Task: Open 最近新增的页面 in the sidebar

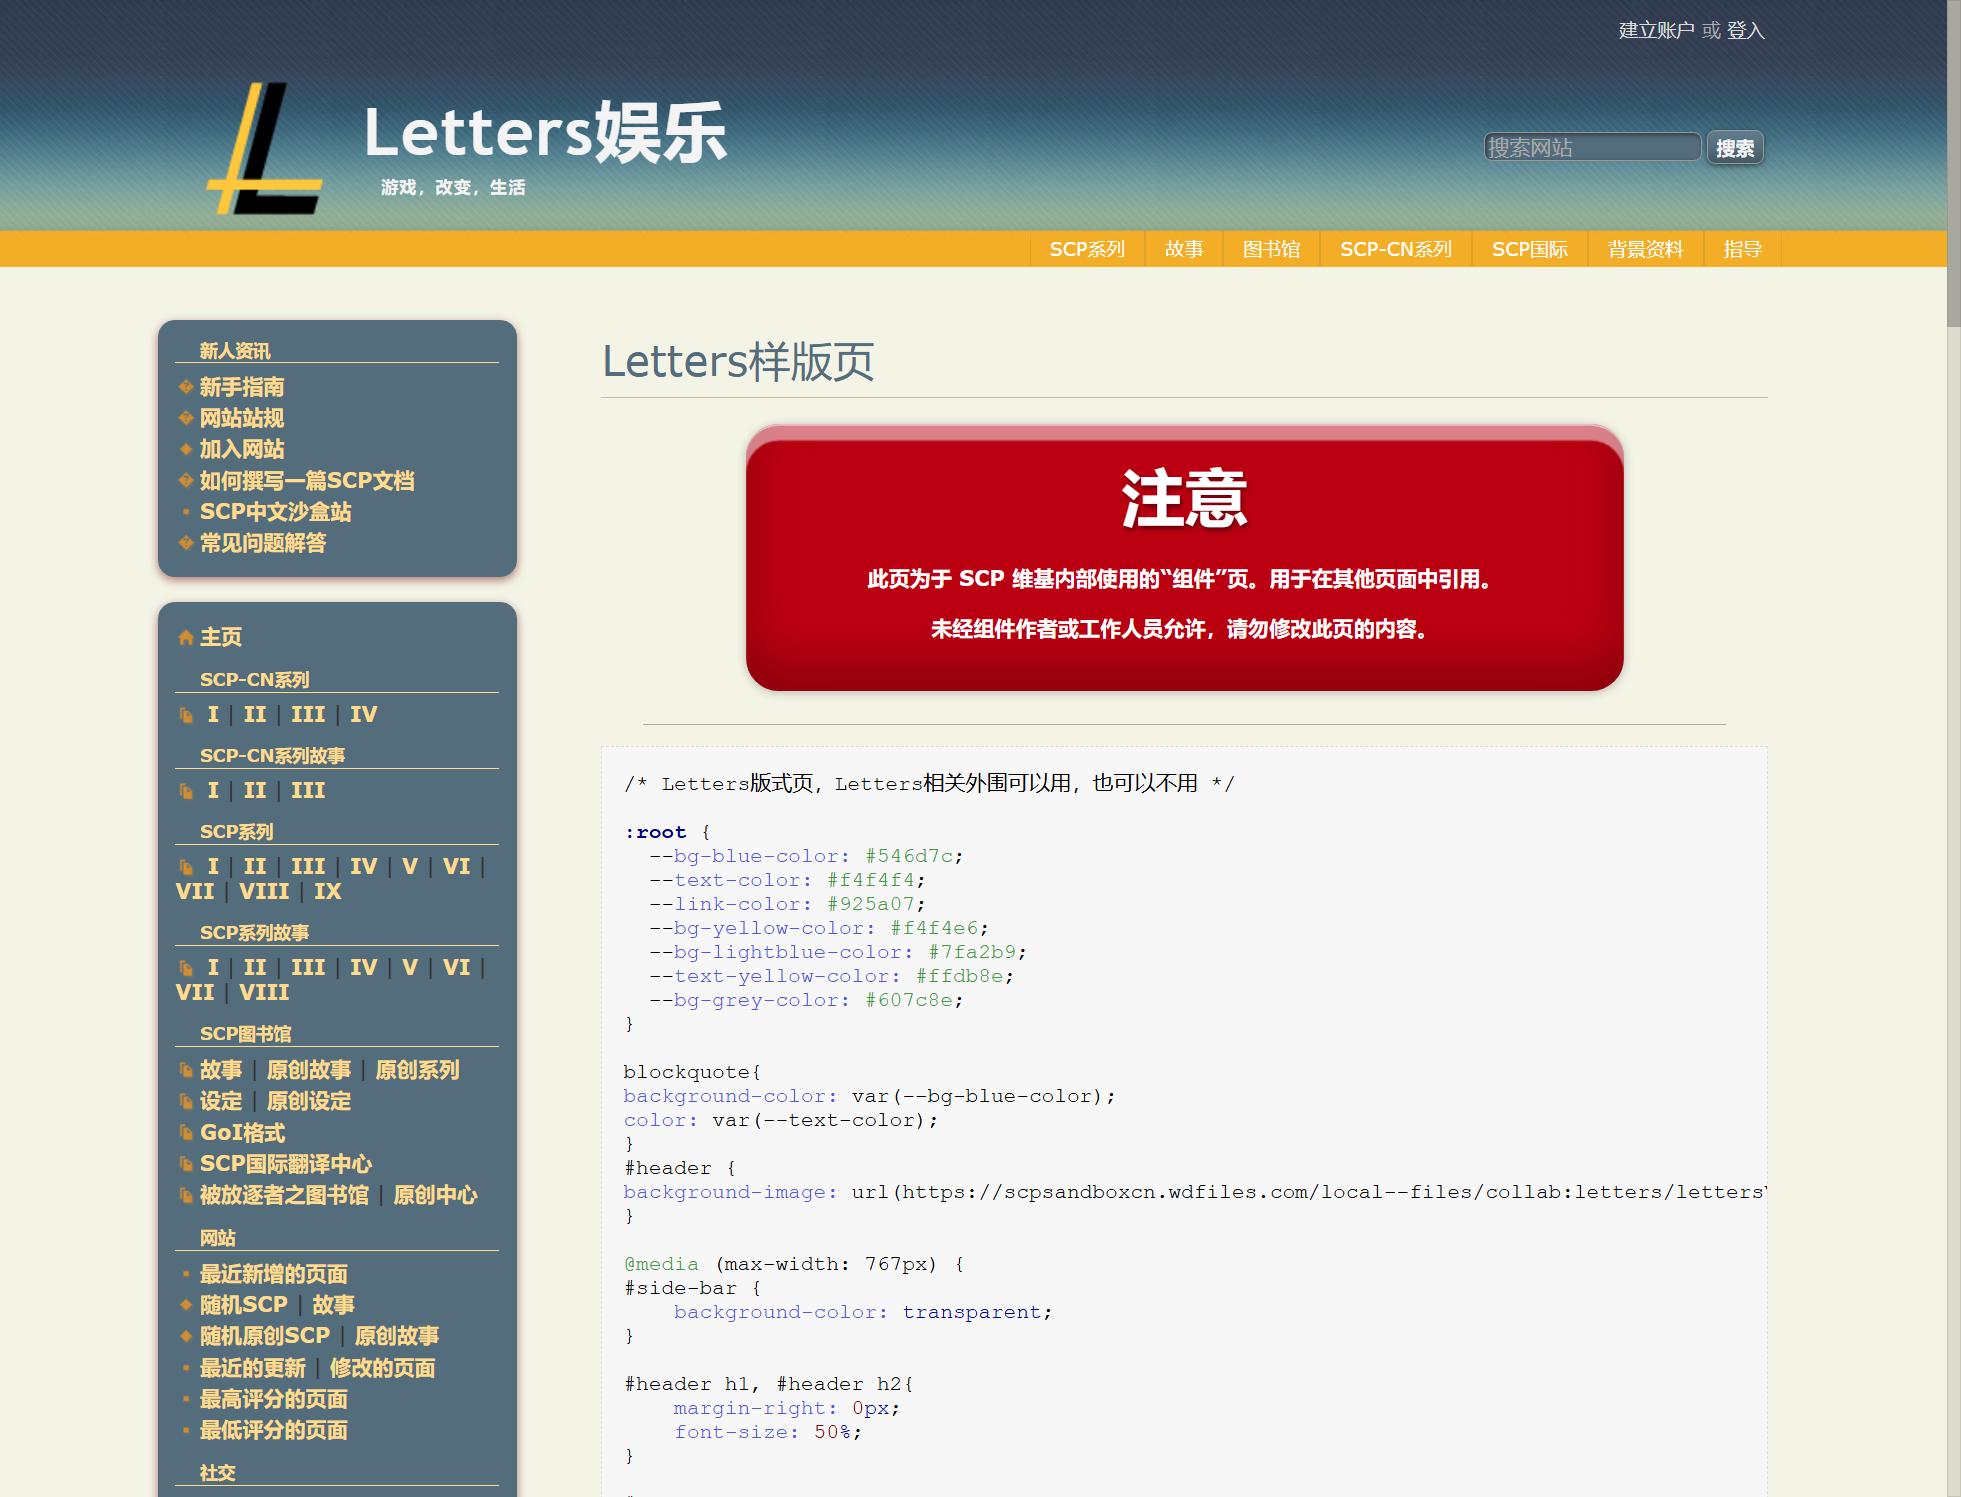Action: click(275, 1274)
